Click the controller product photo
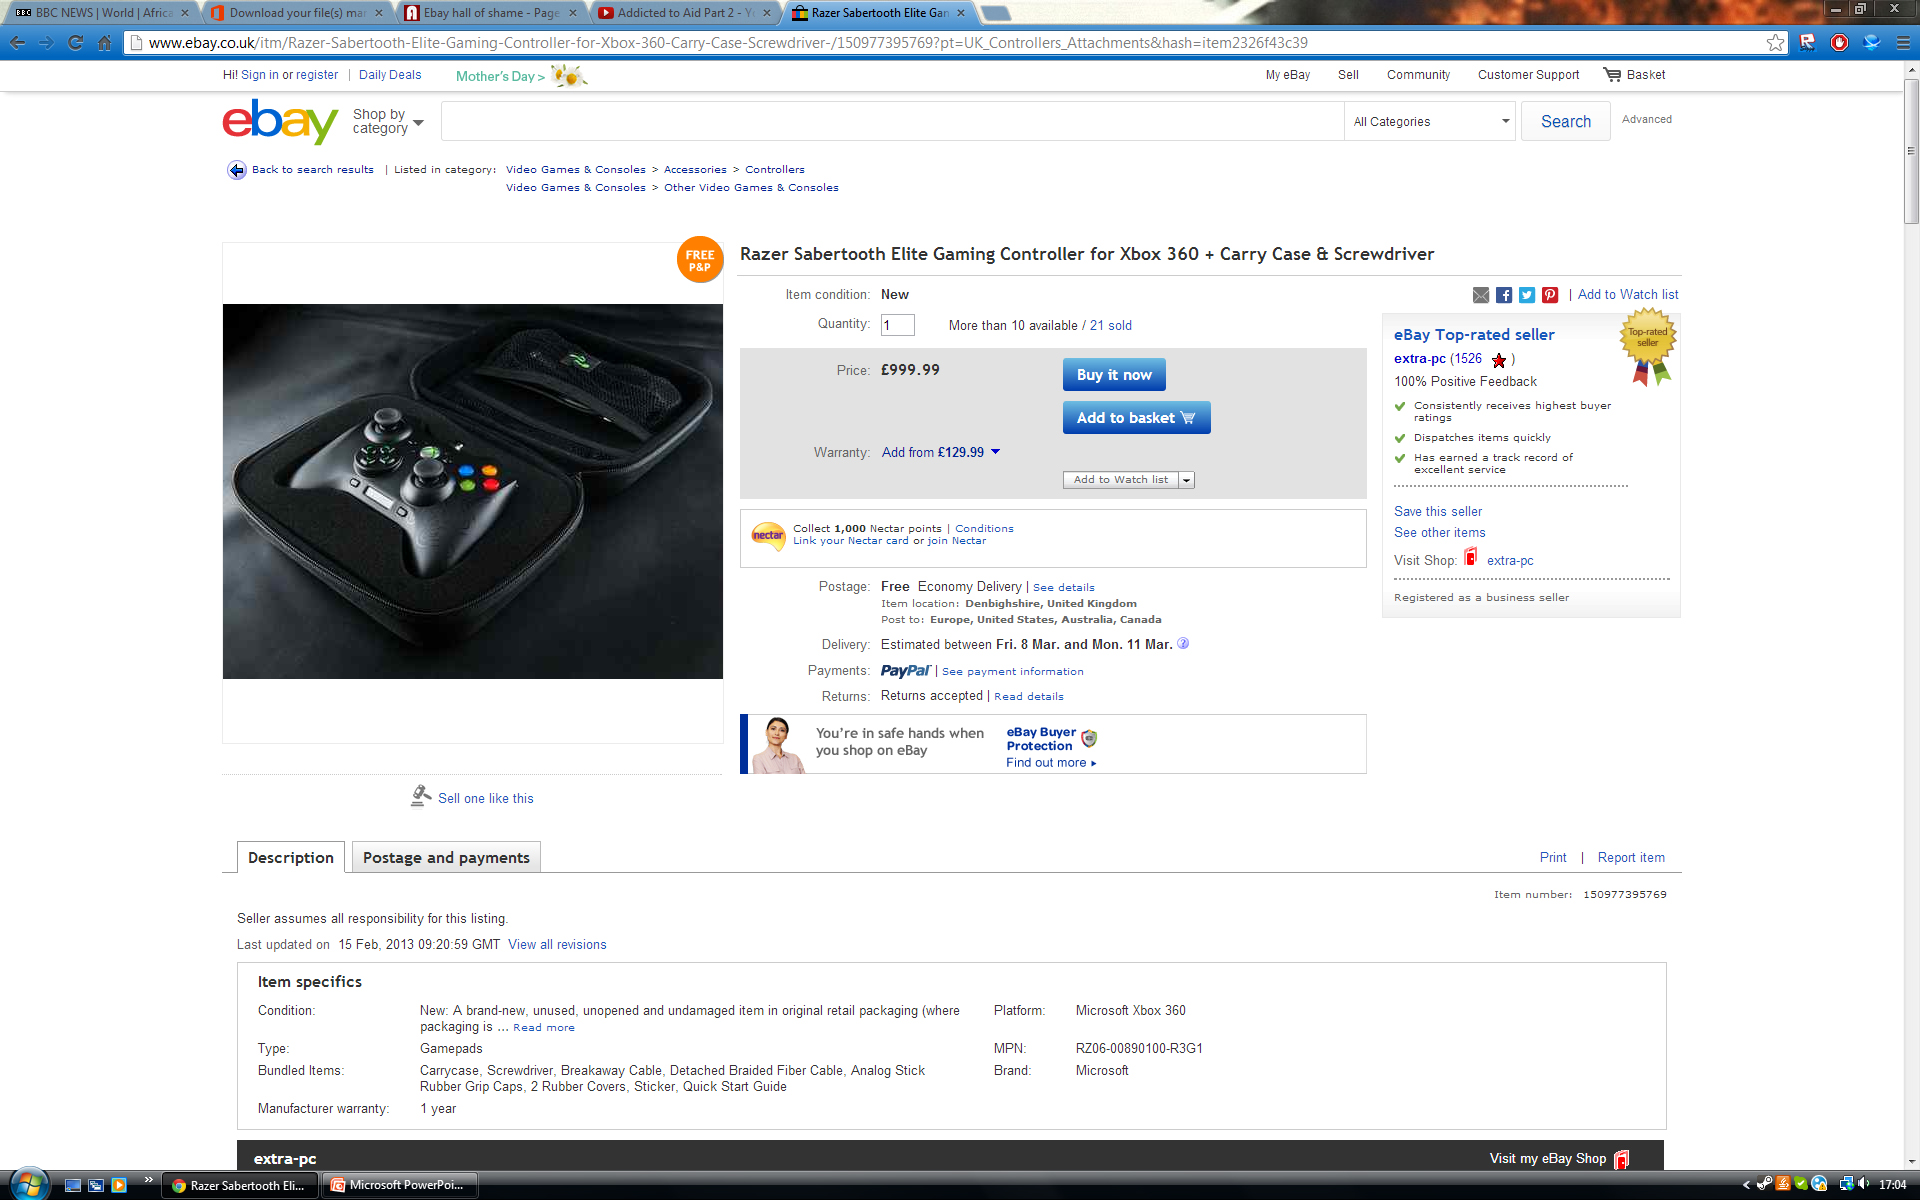This screenshot has width=1920, height=1200. tap(473, 491)
